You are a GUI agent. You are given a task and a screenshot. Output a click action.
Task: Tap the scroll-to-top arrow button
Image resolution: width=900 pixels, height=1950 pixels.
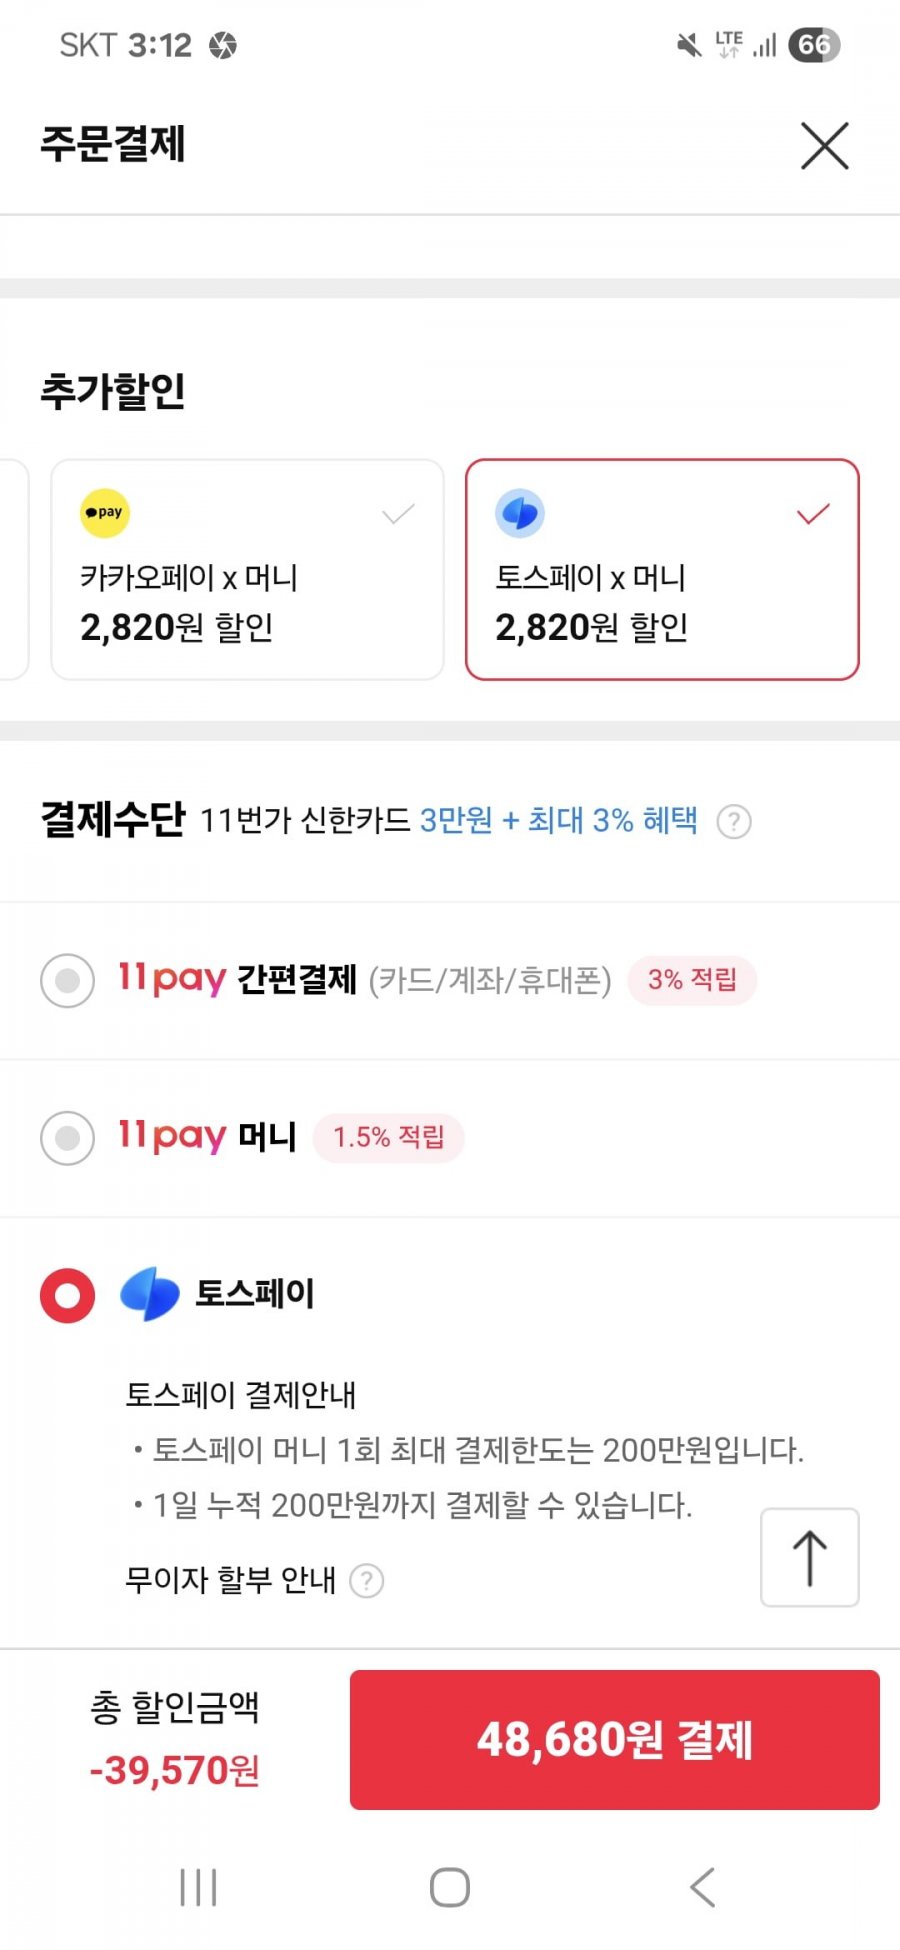(810, 1557)
